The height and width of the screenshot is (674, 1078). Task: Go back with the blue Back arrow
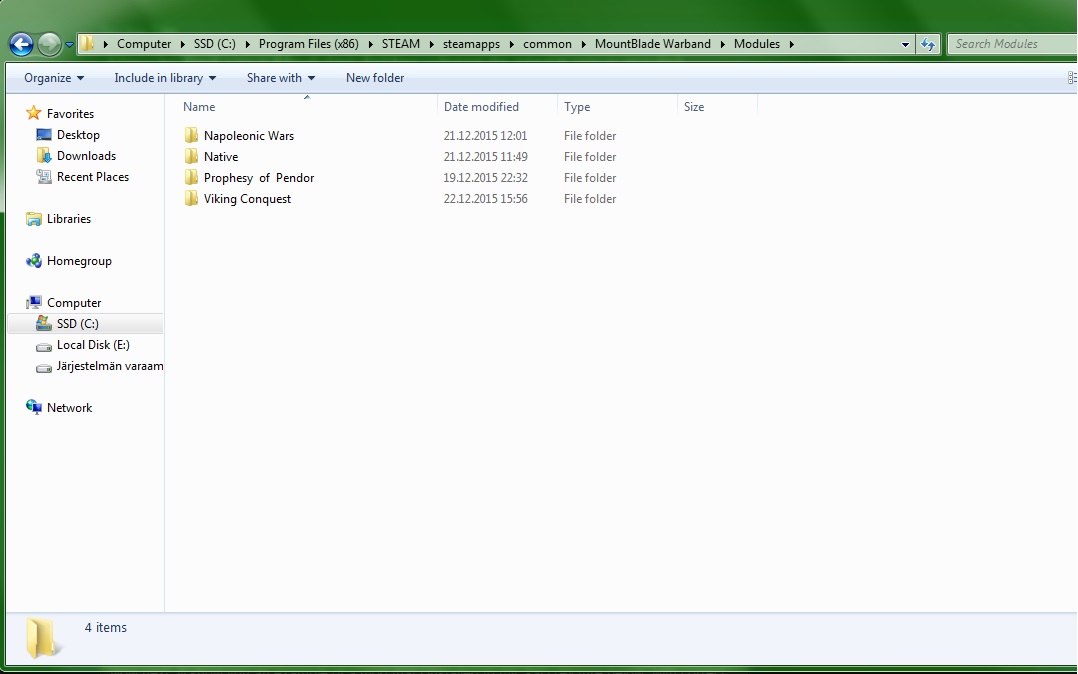coord(21,45)
